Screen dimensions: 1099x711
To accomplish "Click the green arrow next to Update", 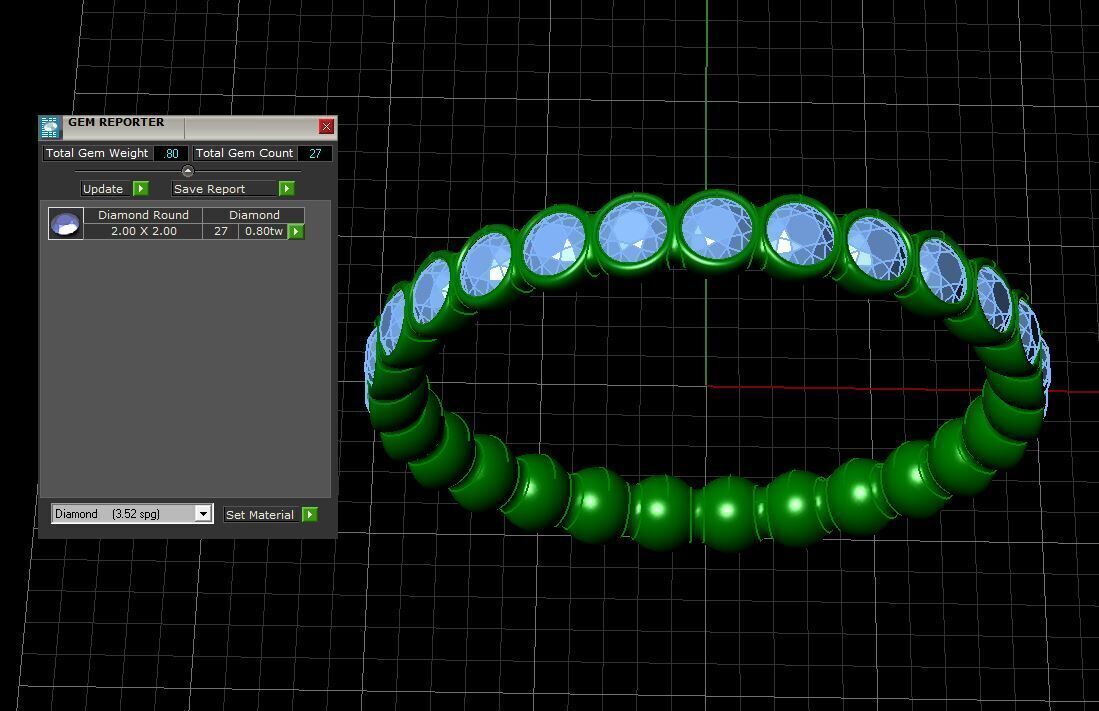I will click(141, 189).
